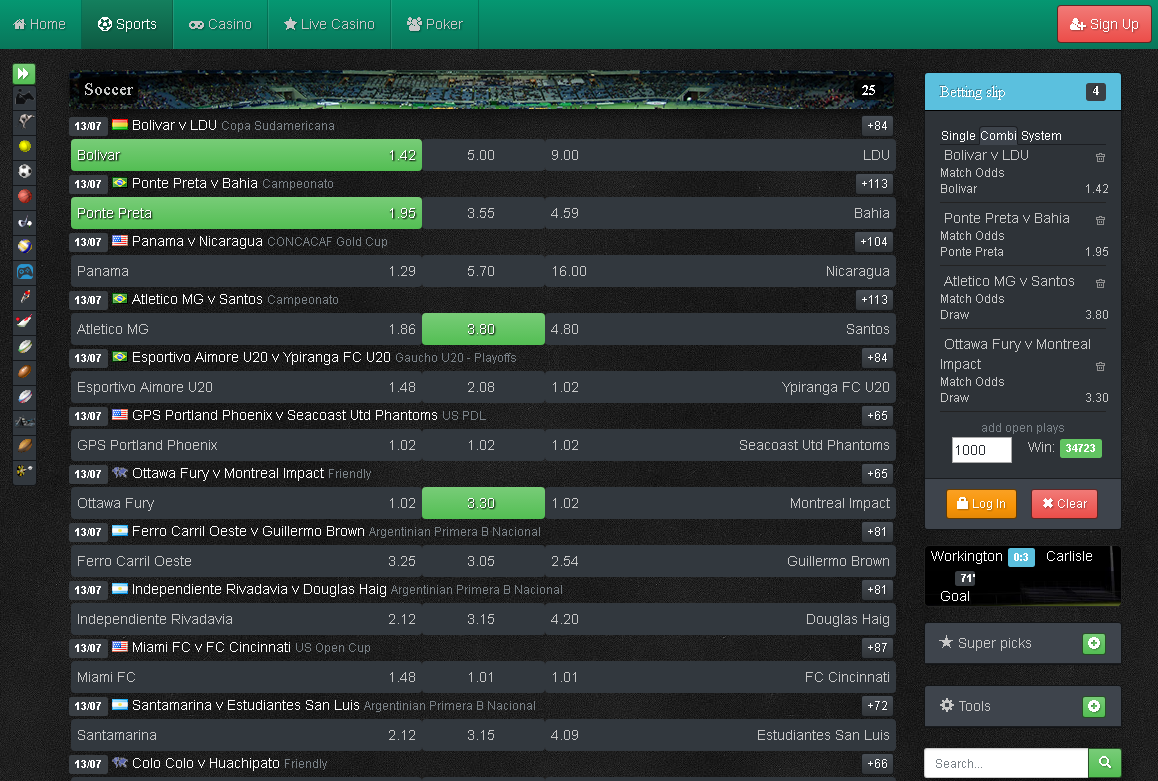Click the cycling icon in the sidebar
The height and width of the screenshot is (781, 1158).
pos(24,297)
